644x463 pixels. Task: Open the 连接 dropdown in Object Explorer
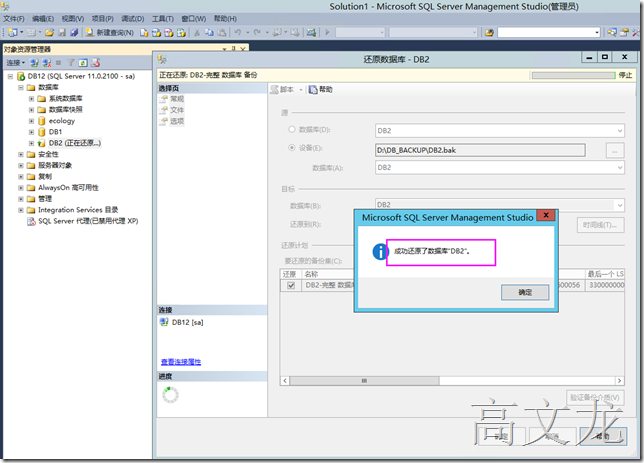(x=16, y=62)
